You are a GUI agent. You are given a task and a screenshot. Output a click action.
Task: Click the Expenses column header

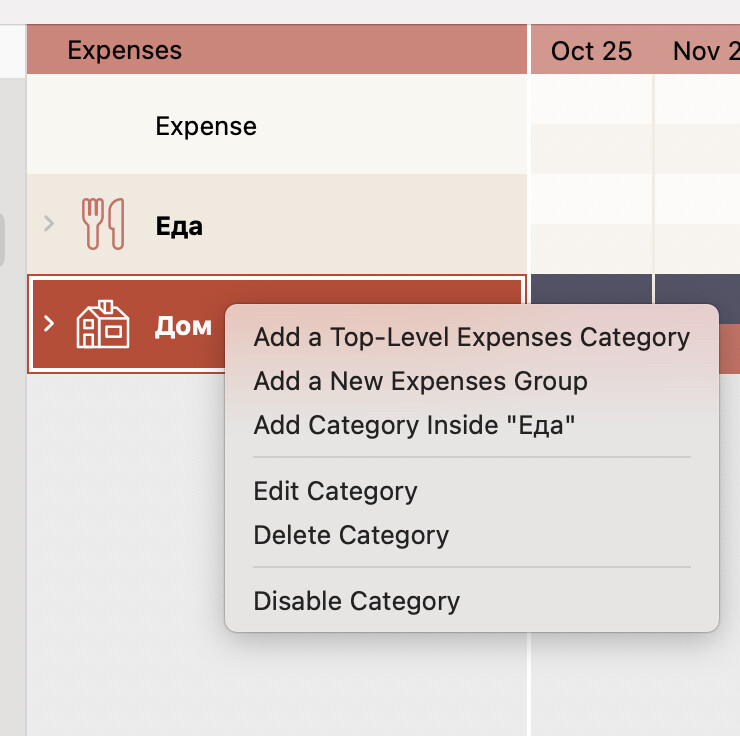pyautogui.click(x=125, y=50)
